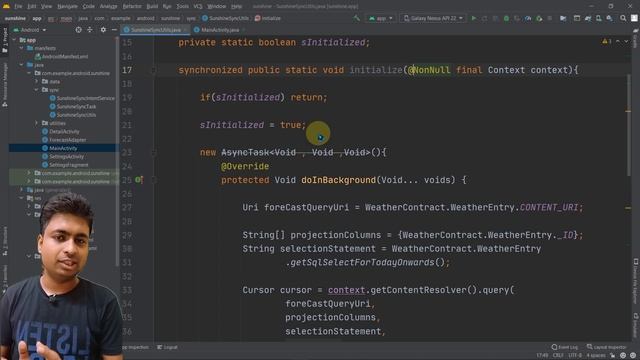This screenshot has width=640, height=360.
Task: Click the Select Opened File target icon
Action: (x=78, y=30)
